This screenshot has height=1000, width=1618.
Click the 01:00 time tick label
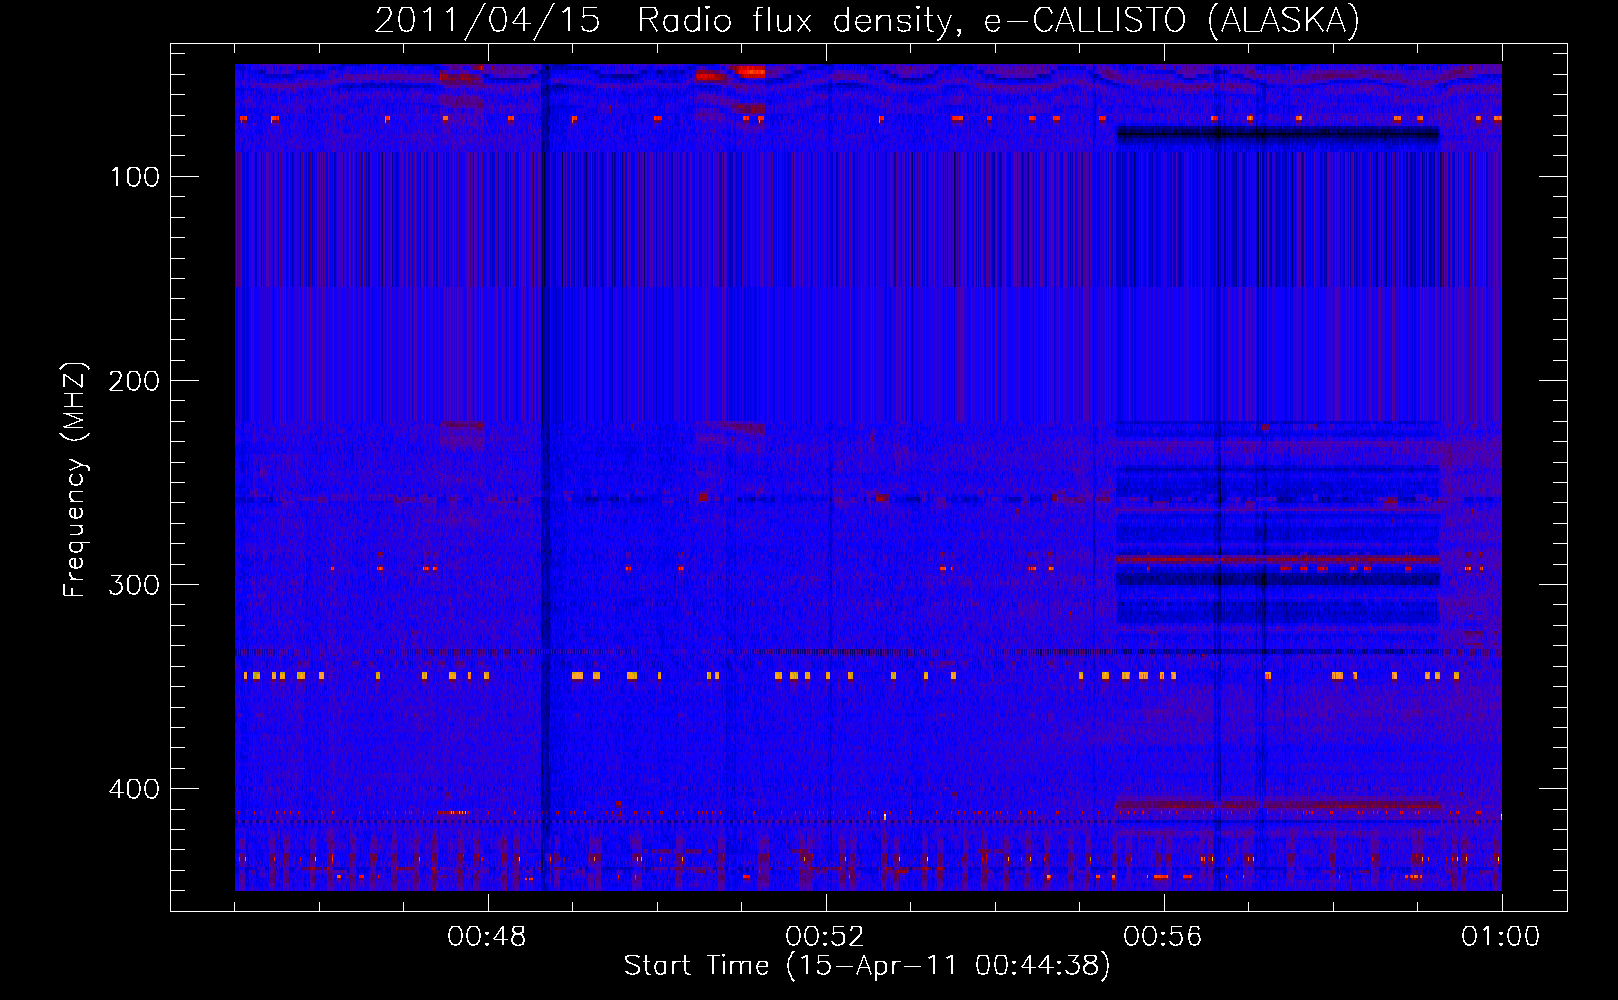coord(1500,937)
